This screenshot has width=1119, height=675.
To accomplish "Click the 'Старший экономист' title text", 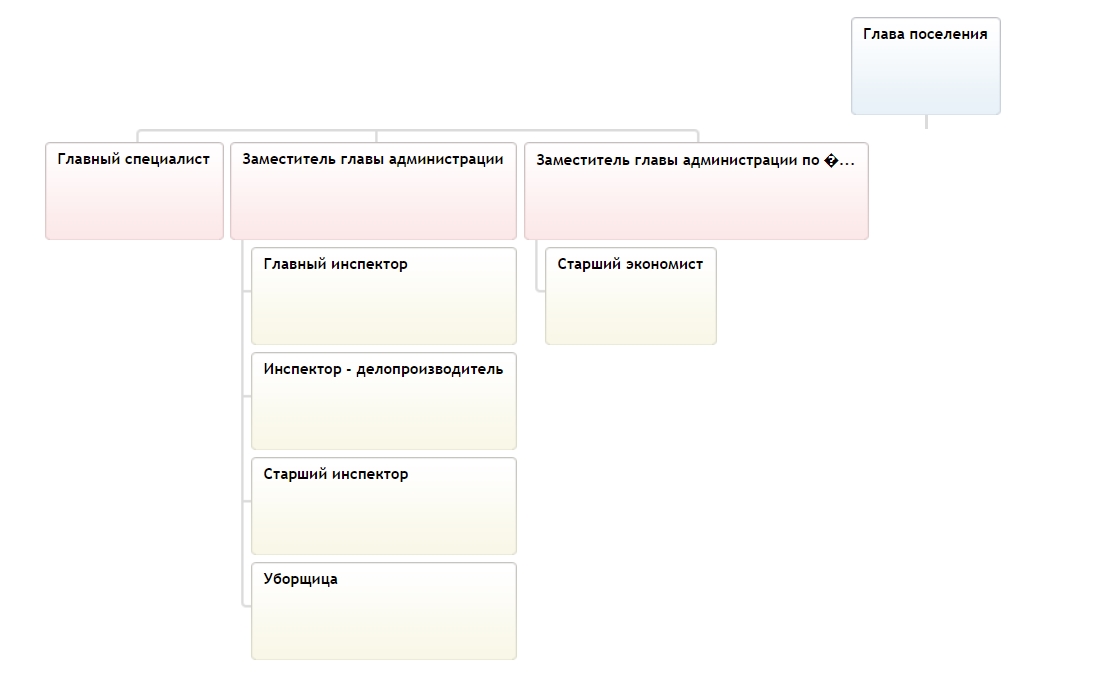I will 630,264.
